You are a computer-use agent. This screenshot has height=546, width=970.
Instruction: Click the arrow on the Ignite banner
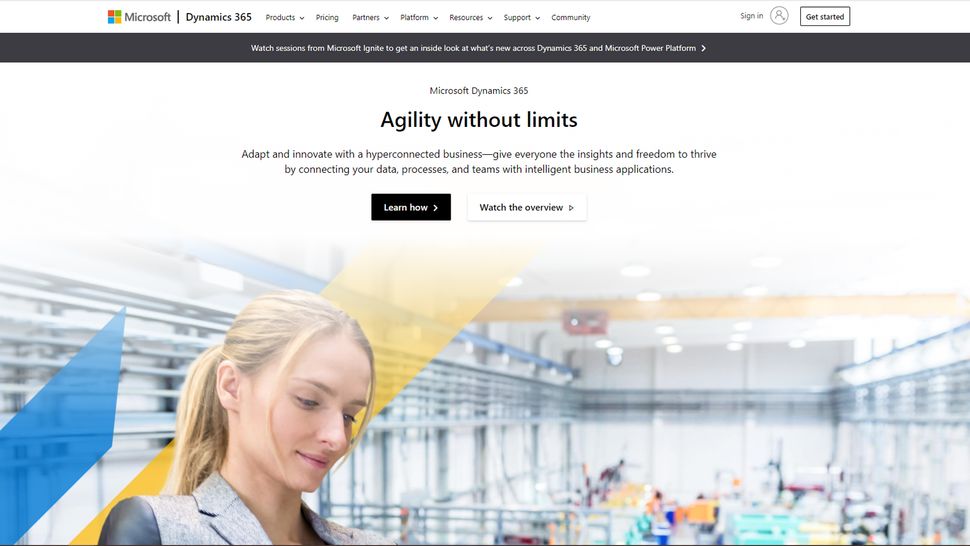(x=703, y=48)
